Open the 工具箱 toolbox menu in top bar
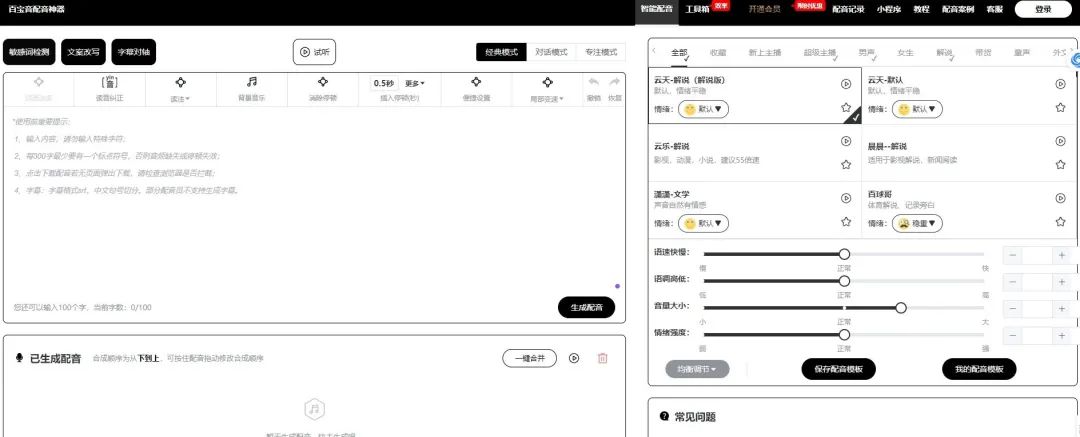 [697, 10]
